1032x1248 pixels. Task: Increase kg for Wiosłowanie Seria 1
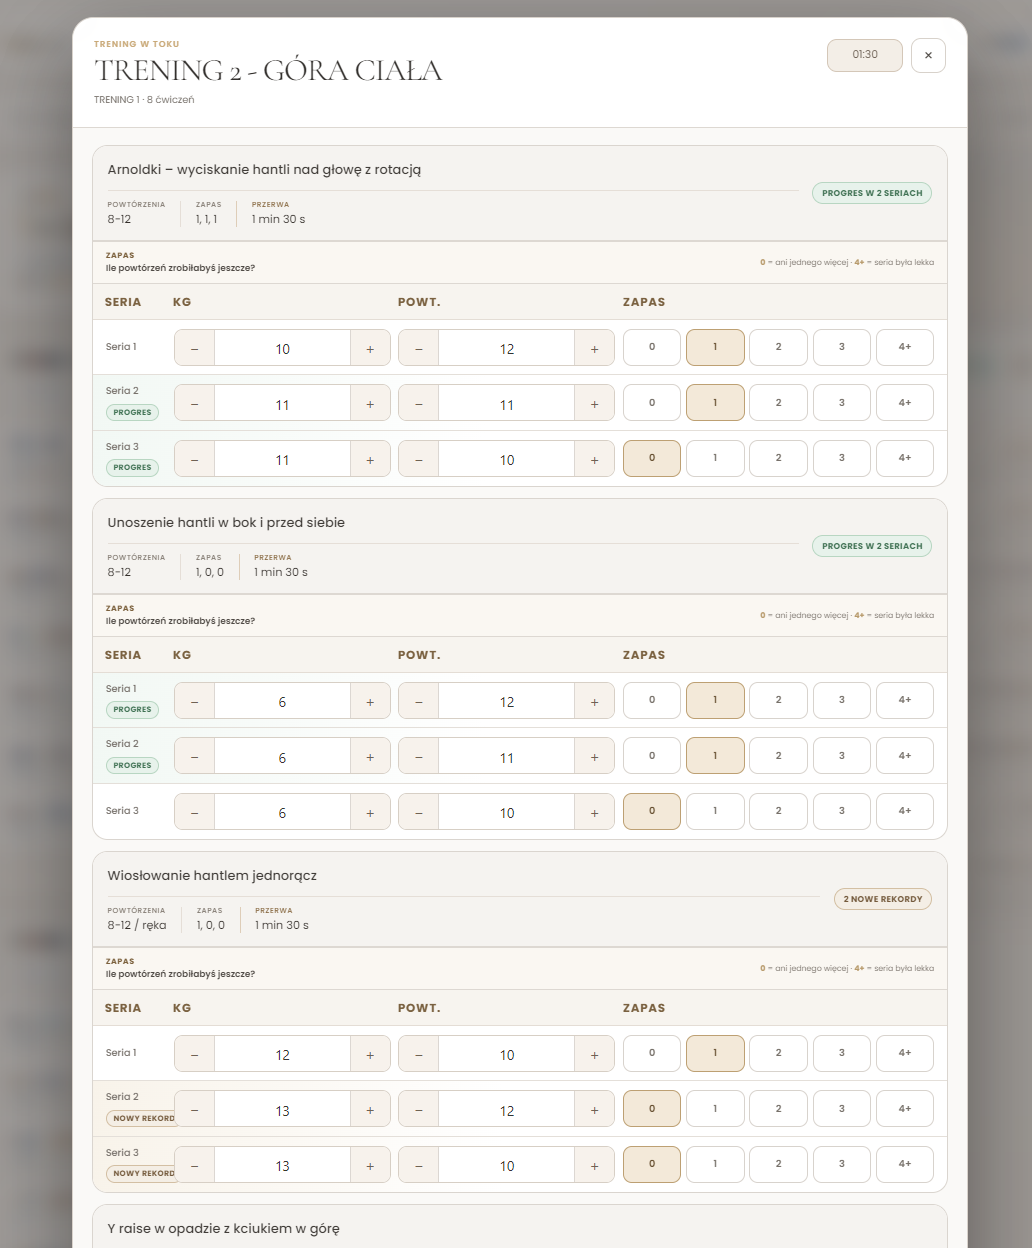[x=370, y=1054]
